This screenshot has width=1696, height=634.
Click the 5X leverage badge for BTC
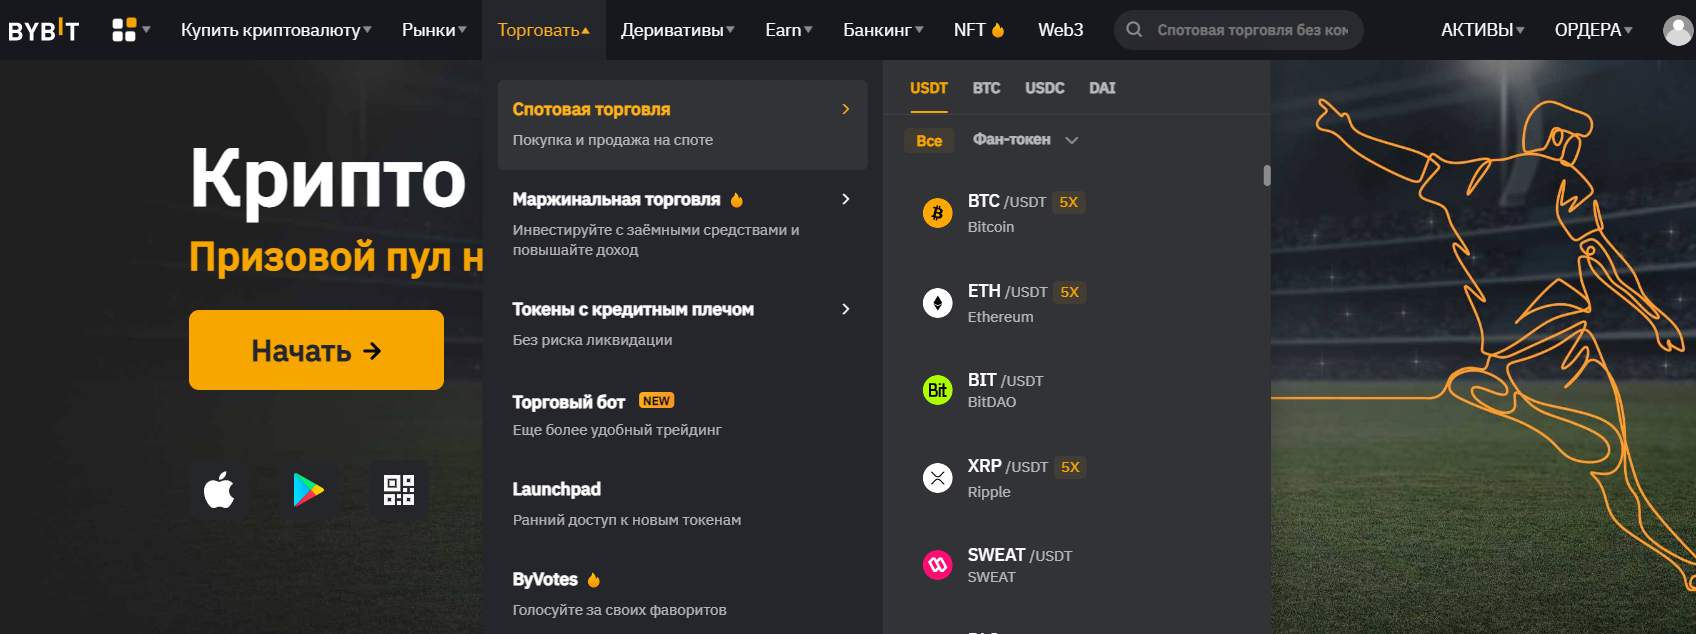tap(1069, 202)
